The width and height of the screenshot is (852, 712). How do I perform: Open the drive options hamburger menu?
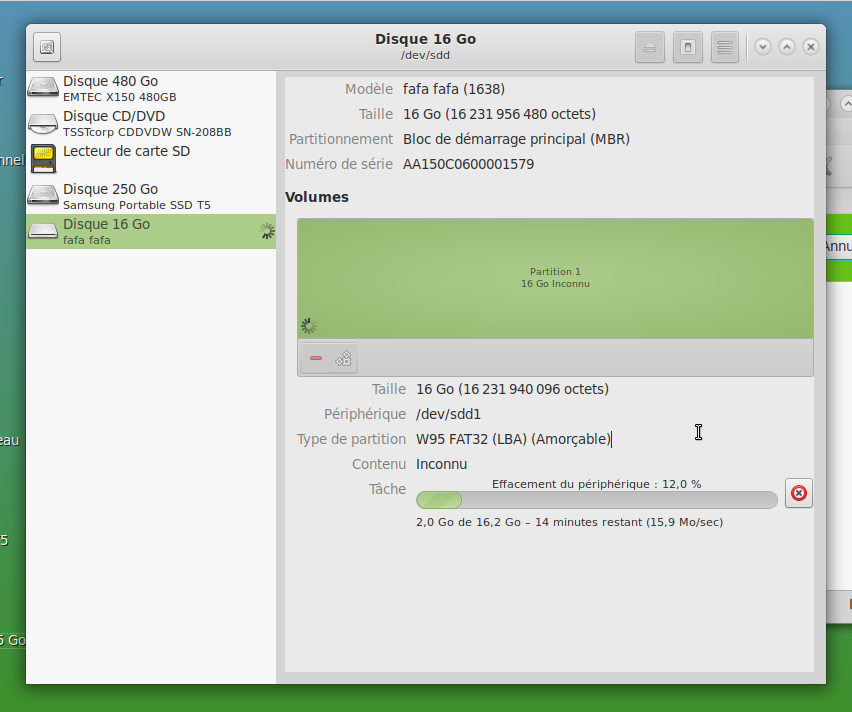[x=724, y=47]
